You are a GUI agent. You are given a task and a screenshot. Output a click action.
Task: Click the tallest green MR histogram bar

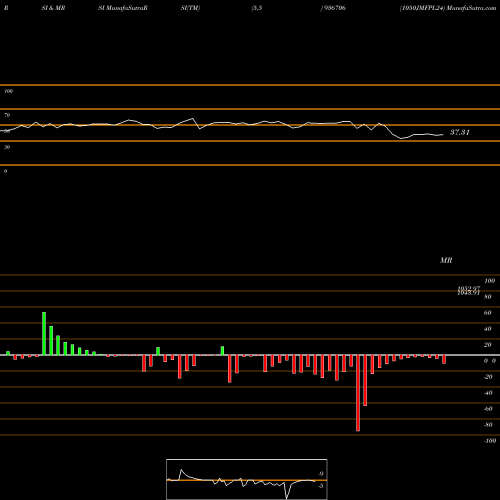tap(44, 334)
